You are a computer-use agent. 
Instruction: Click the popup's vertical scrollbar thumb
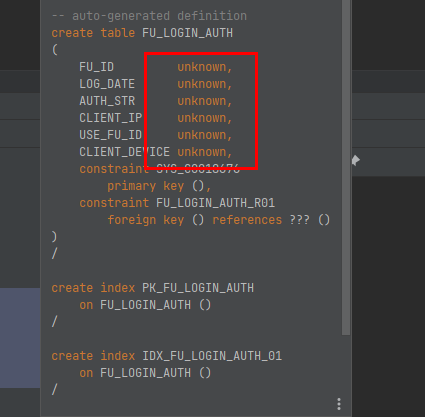pos(346,167)
